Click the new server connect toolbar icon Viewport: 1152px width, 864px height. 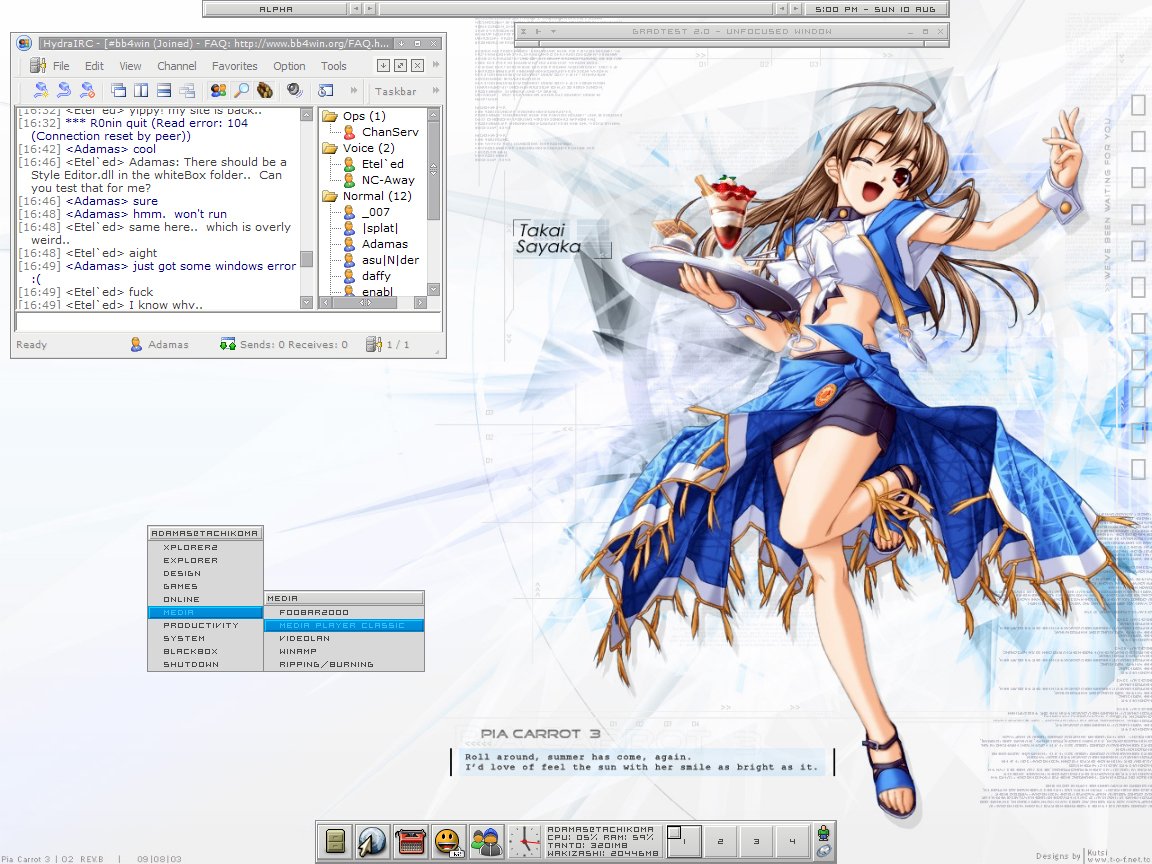[x=42, y=90]
